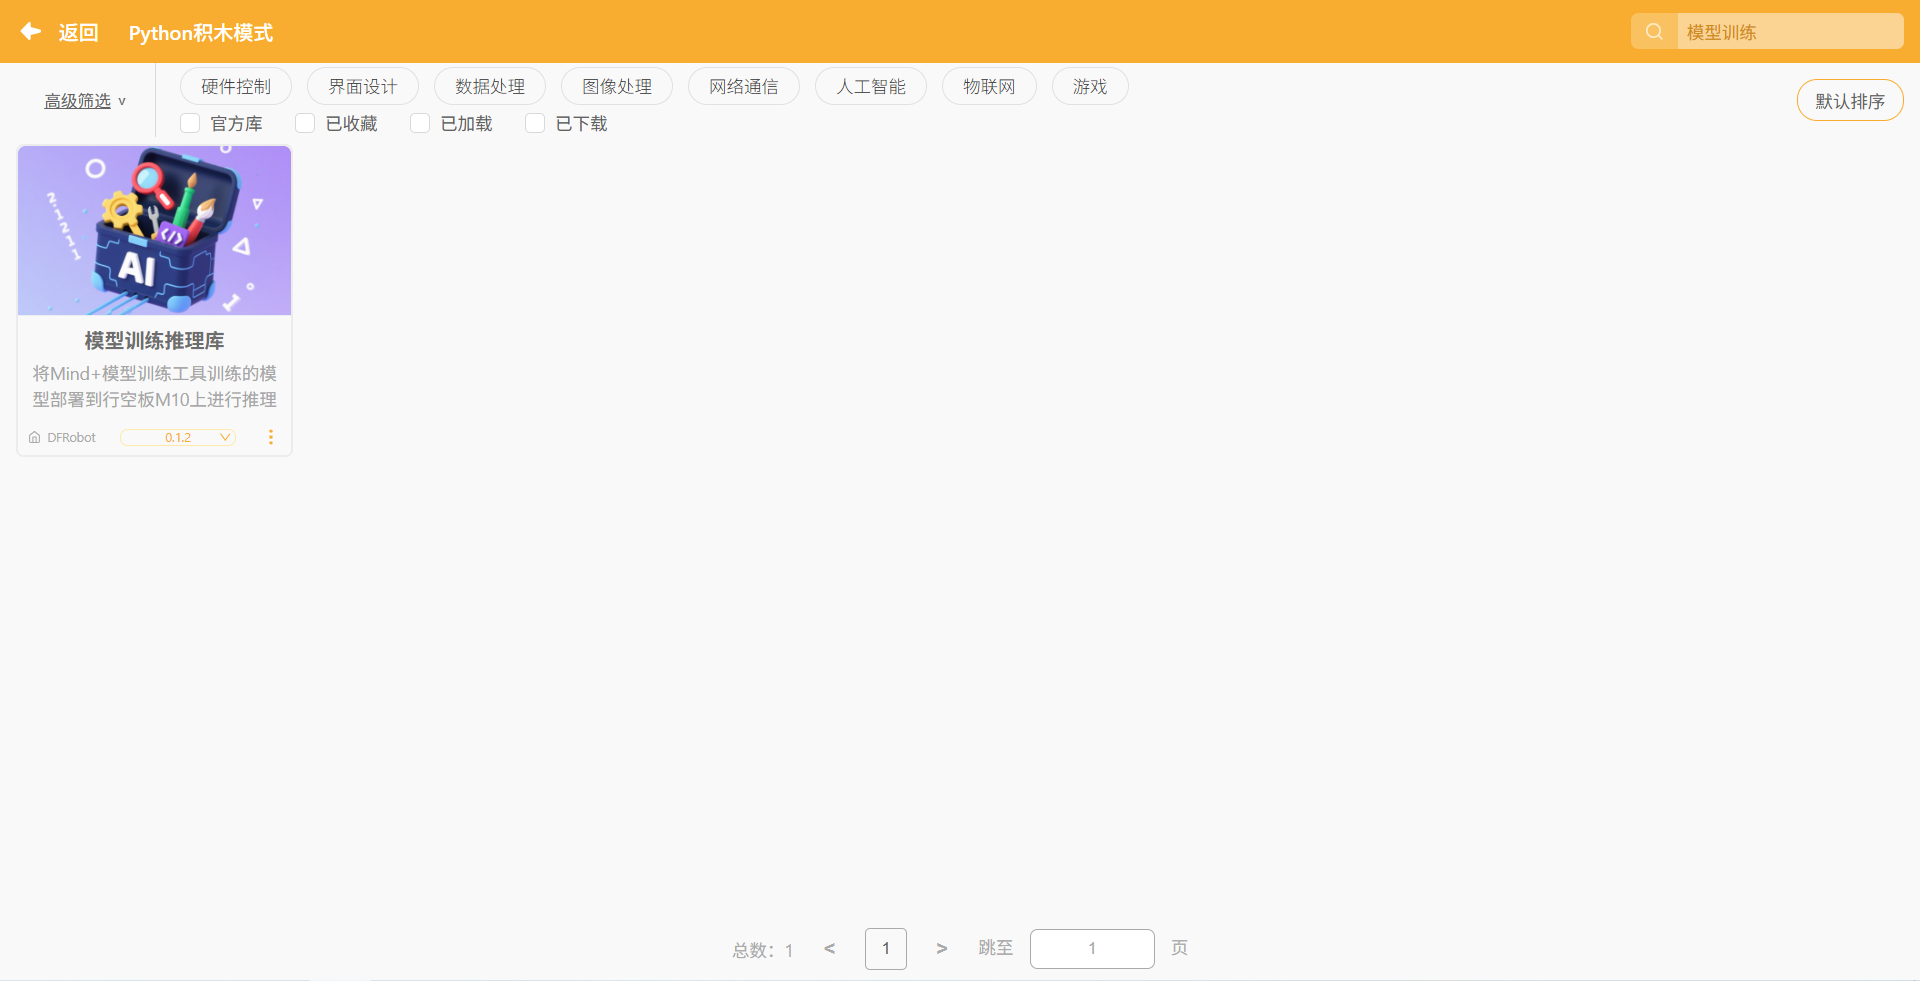The height and width of the screenshot is (981, 1920).
Task: Go to previous page arrow
Action: tap(829, 948)
